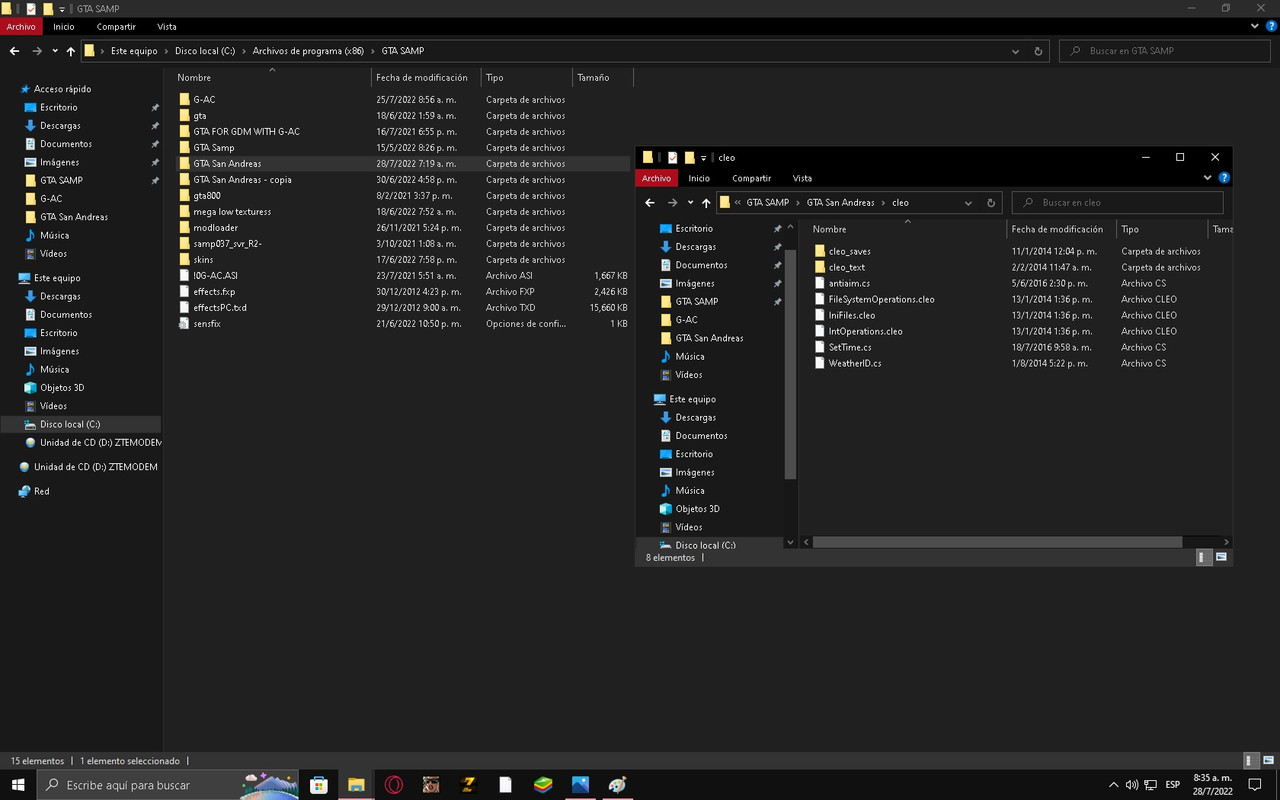
Task: Click New folder icon in cleo title bar
Action: pyautogui.click(x=689, y=157)
